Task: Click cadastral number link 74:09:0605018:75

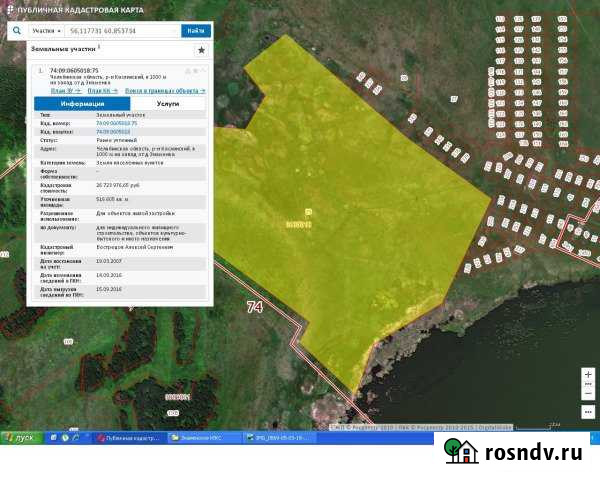Action: 116,124
